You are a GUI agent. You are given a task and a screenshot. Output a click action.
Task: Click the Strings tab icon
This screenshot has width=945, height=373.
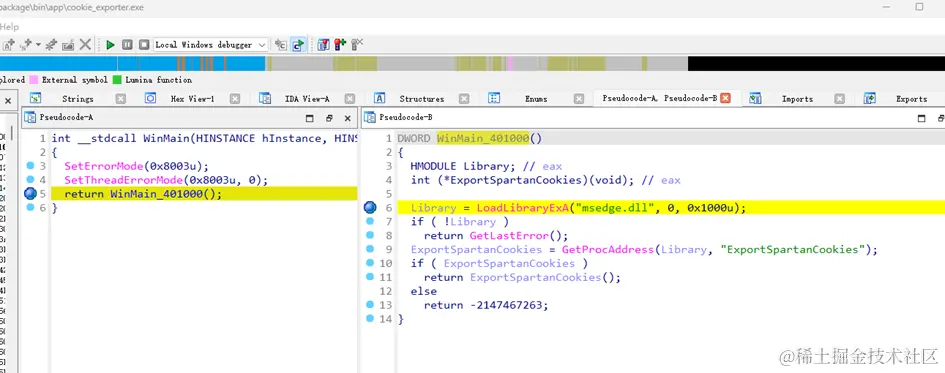coord(36,99)
